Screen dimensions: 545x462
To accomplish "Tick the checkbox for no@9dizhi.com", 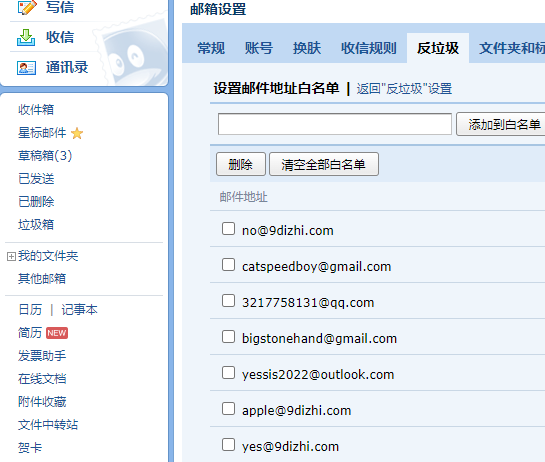I will 228,229.
